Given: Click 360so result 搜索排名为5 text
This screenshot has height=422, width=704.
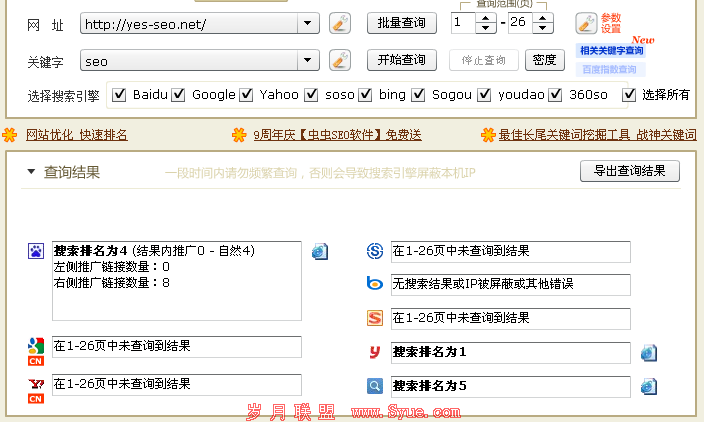Looking at the screenshot, I should pos(430,386).
